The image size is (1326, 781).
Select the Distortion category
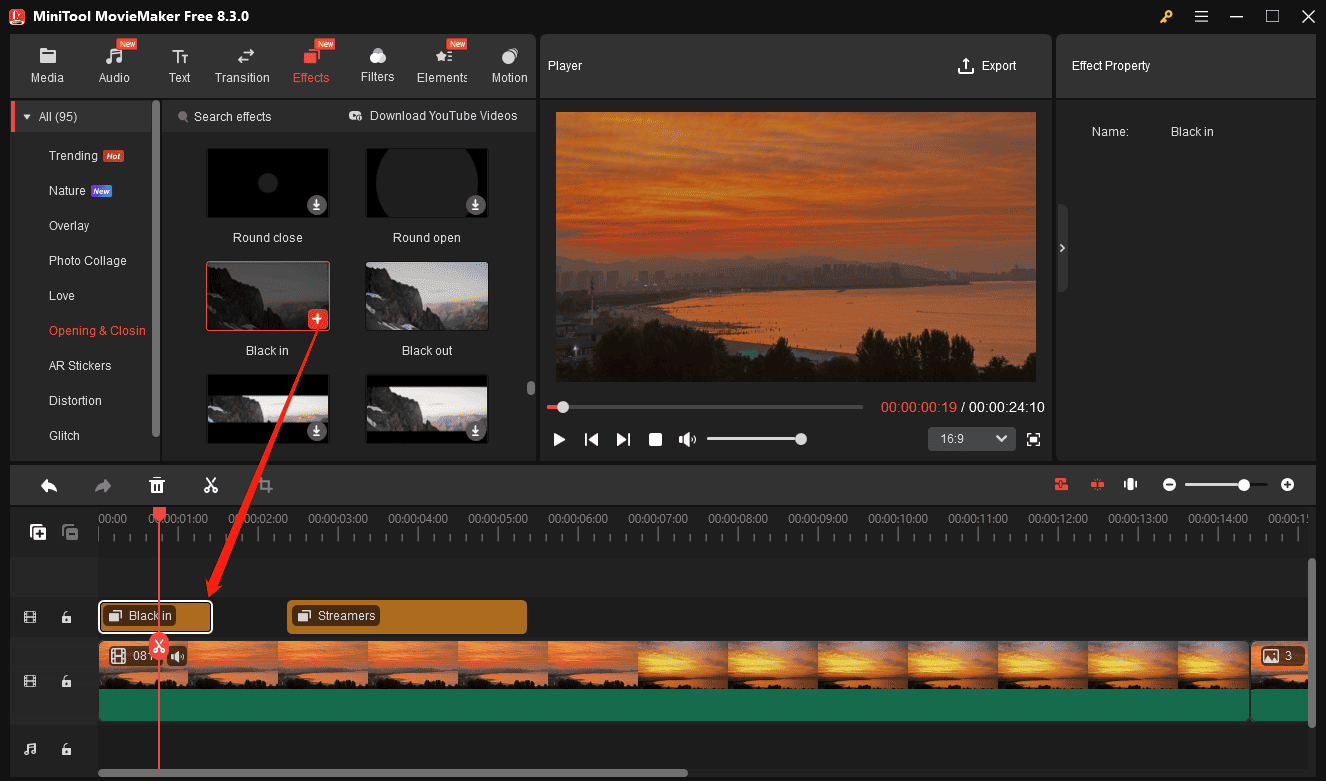pyautogui.click(x=75, y=401)
